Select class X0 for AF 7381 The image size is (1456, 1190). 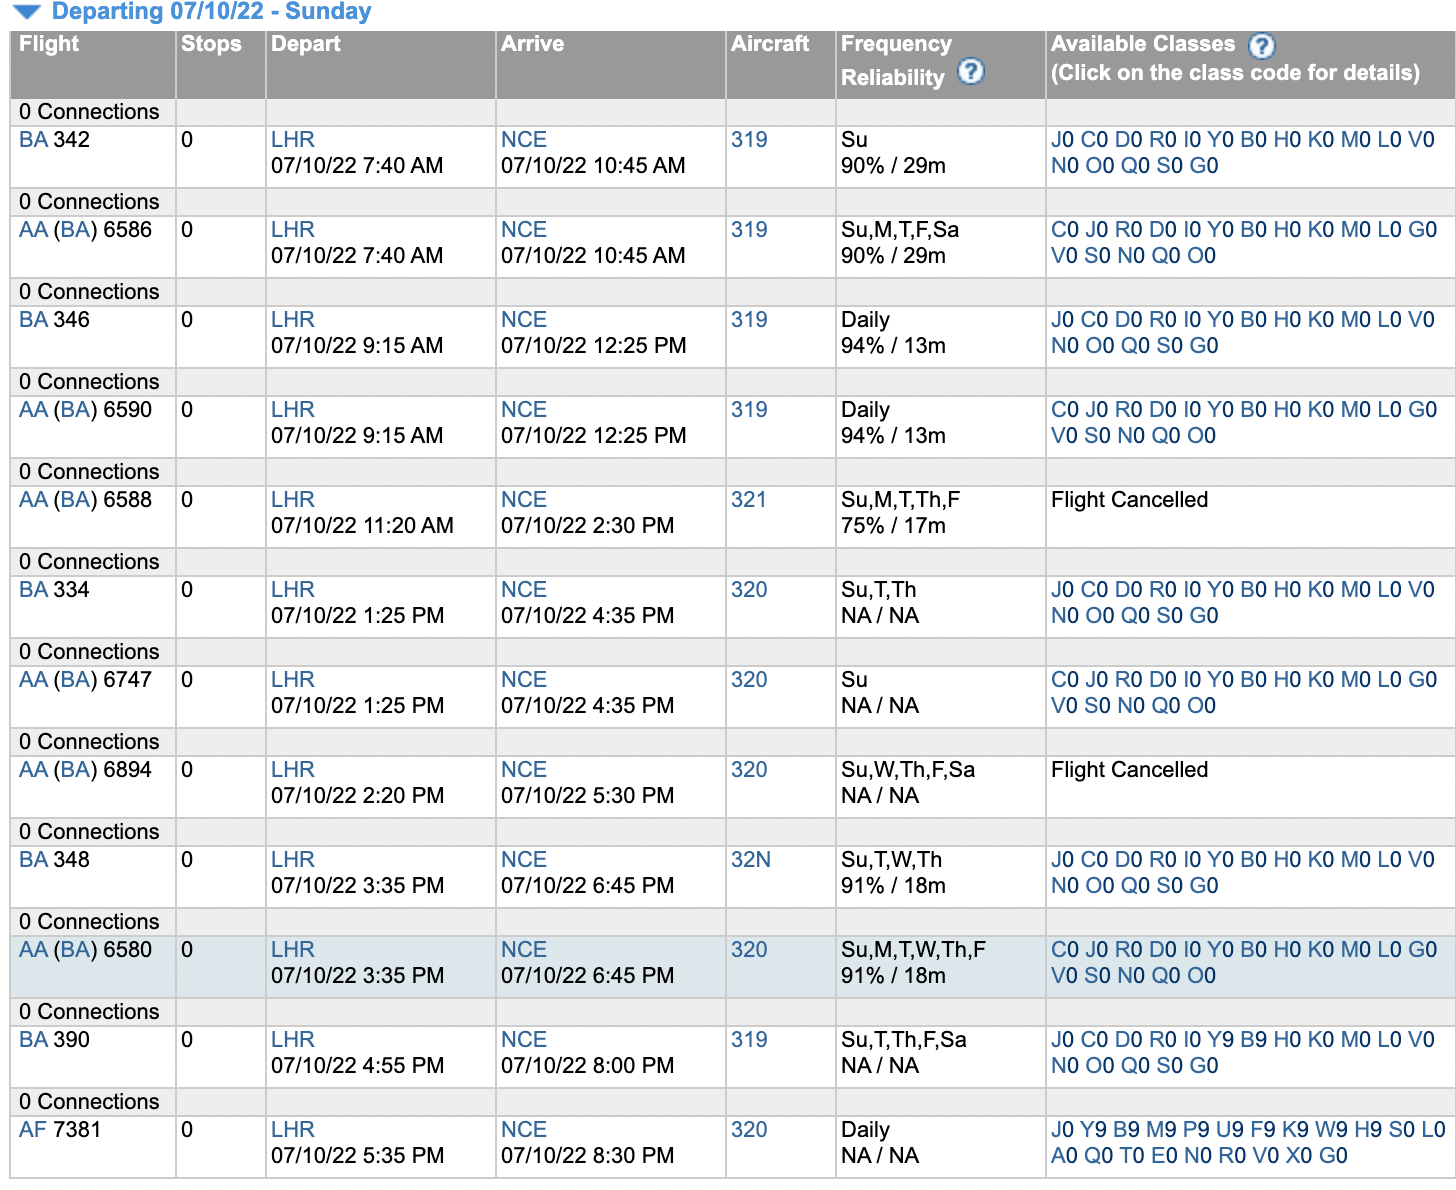point(1298,1156)
